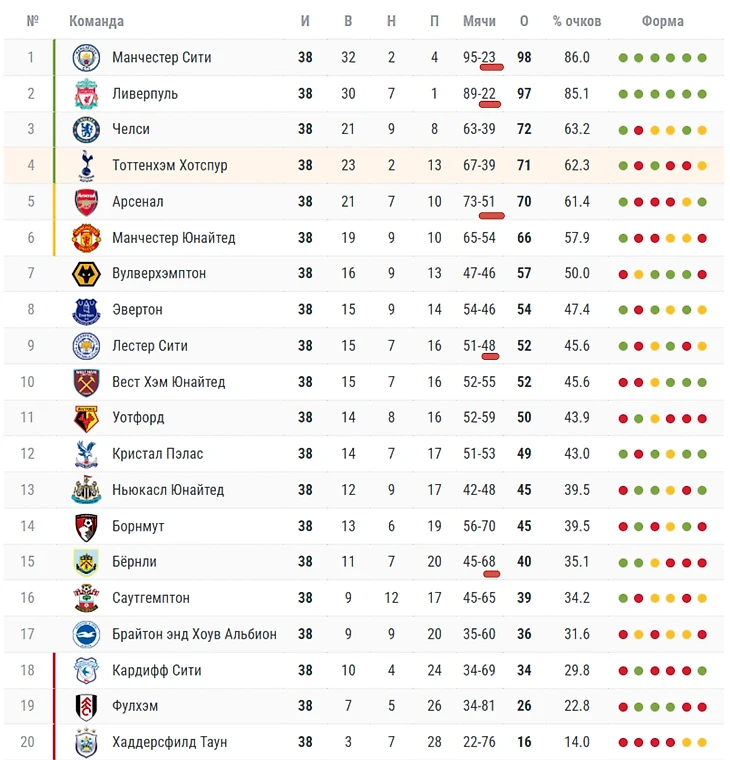Click the Newcastle United crest
The height and width of the screenshot is (760, 730).
pyautogui.click(x=86, y=490)
